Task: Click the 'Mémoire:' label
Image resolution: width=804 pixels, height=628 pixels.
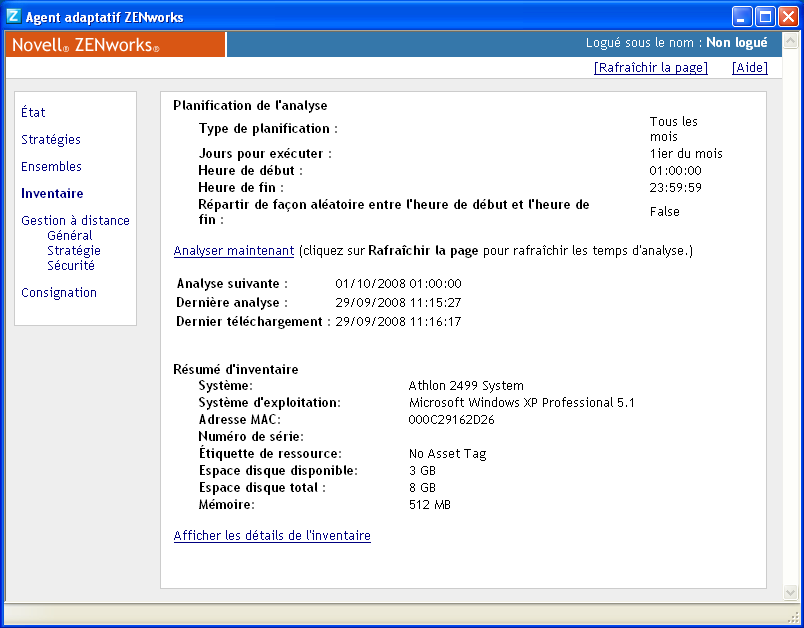Action: click(227, 504)
